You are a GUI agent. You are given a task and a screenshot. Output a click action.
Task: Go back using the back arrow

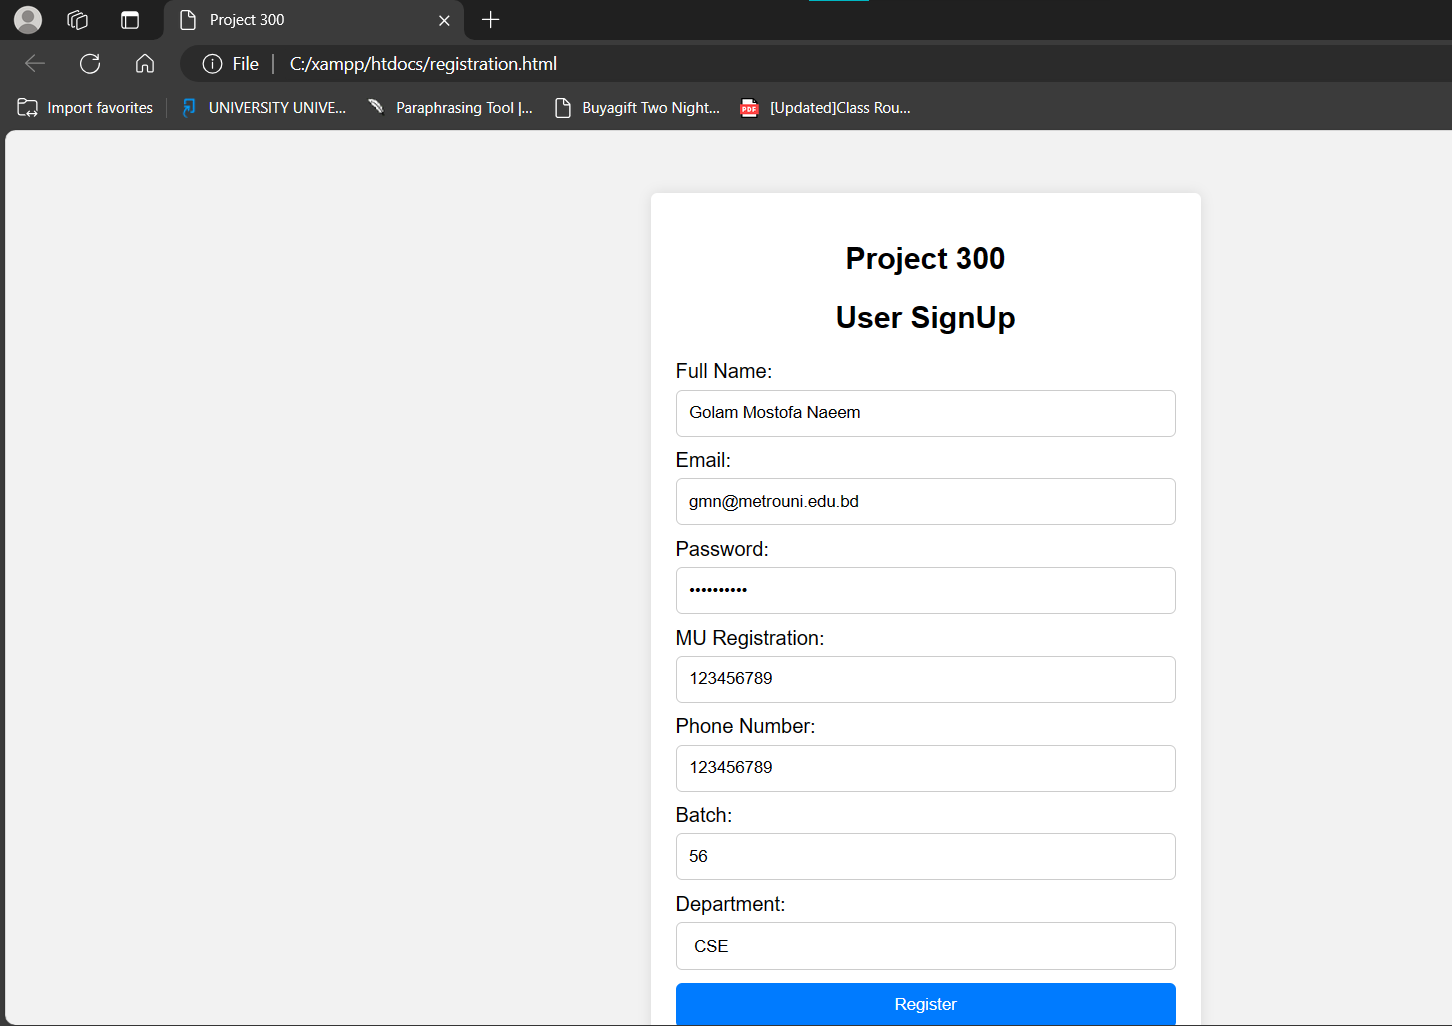pos(35,64)
